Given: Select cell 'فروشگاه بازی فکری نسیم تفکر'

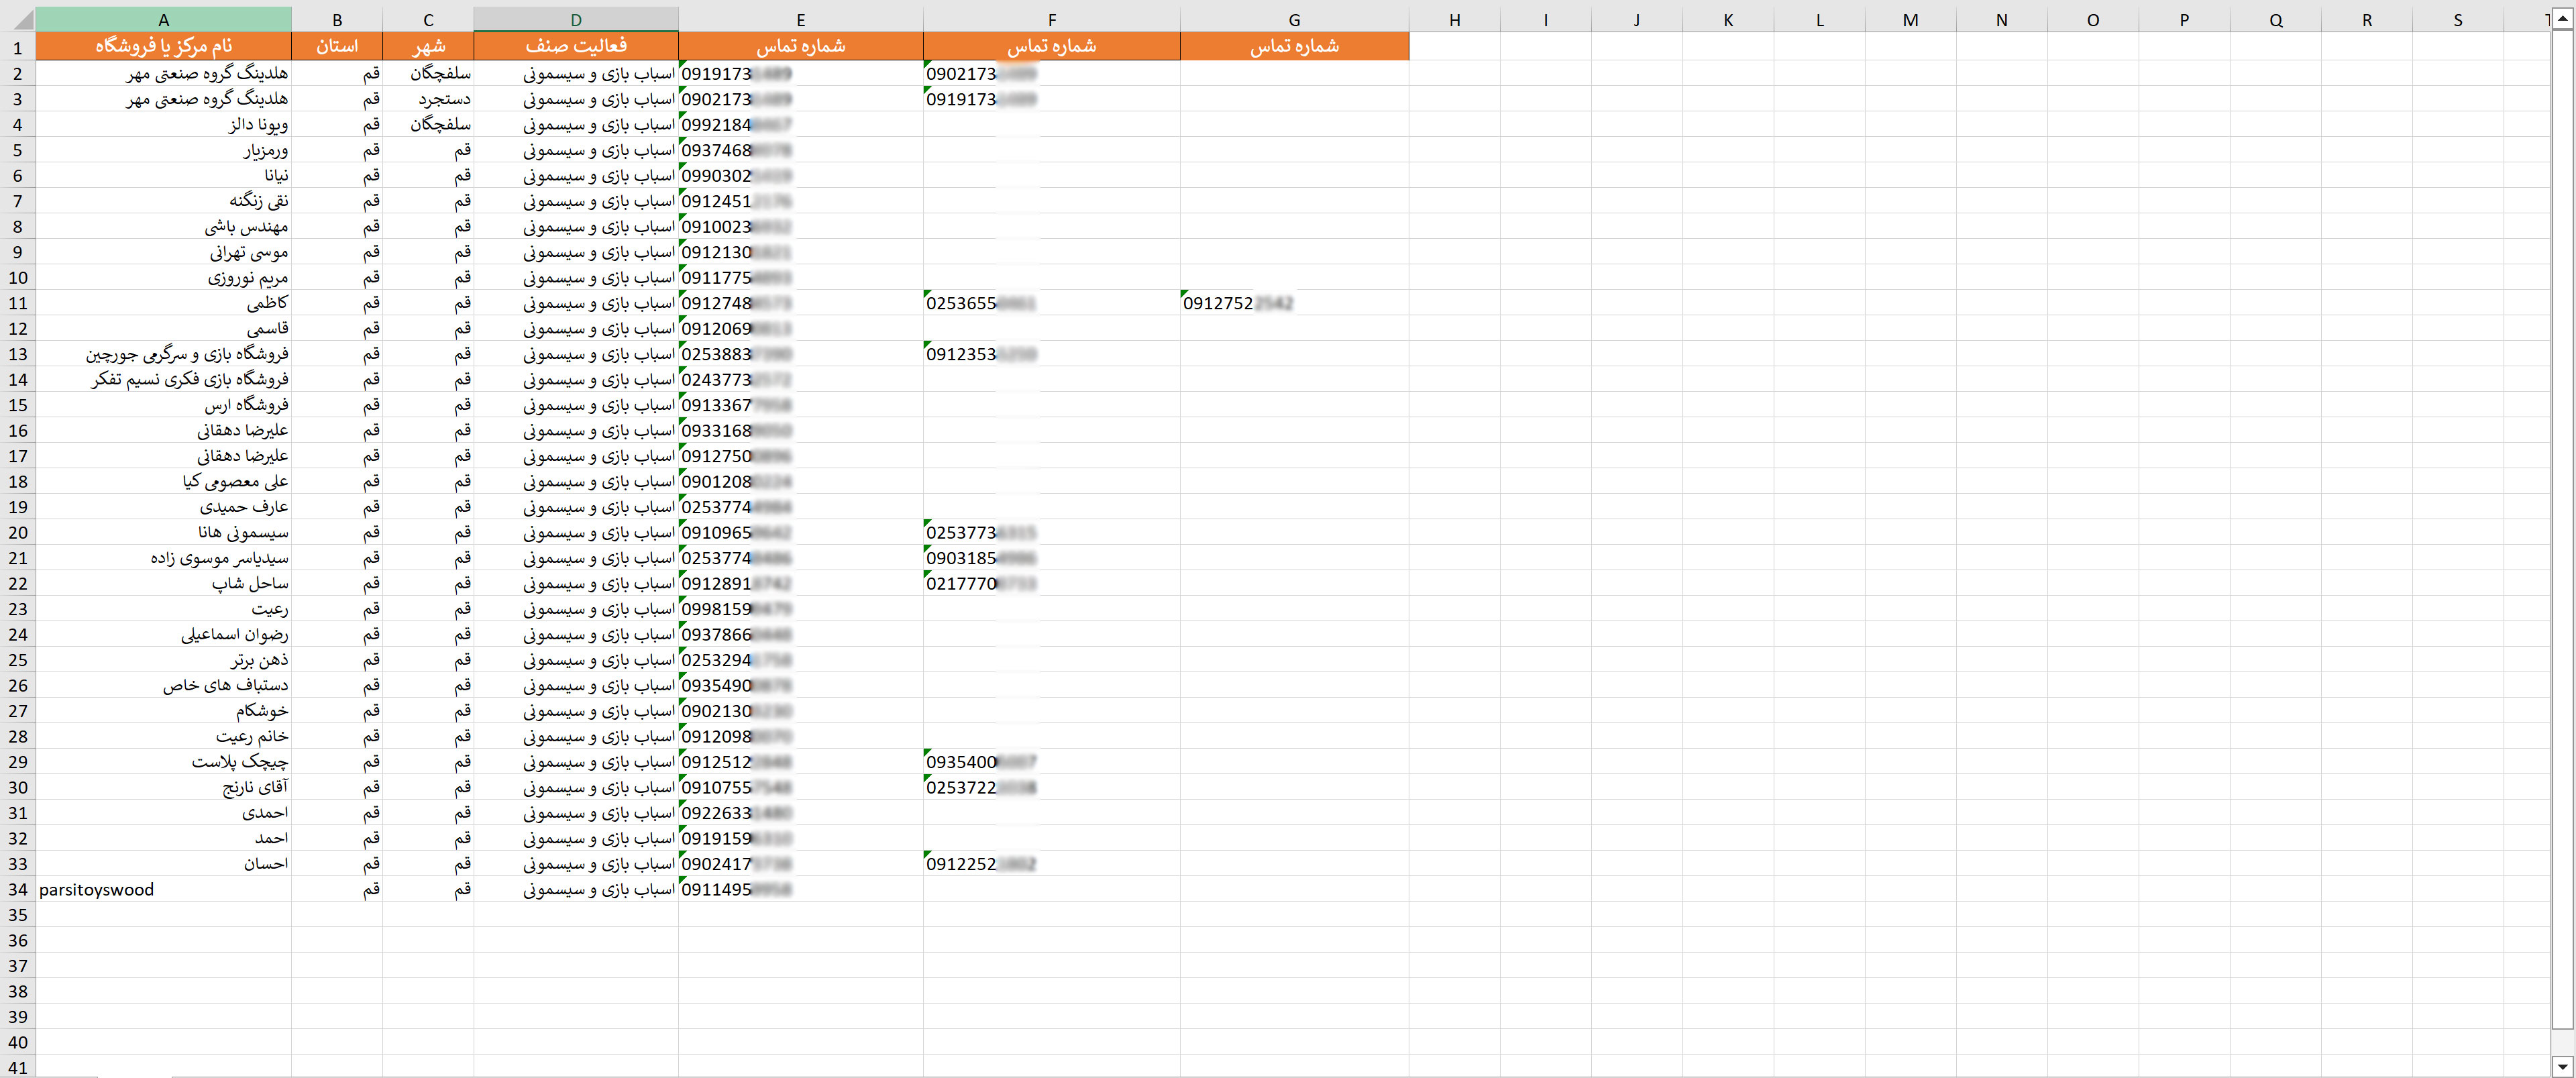Looking at the screenshot, I should [163, 379].
